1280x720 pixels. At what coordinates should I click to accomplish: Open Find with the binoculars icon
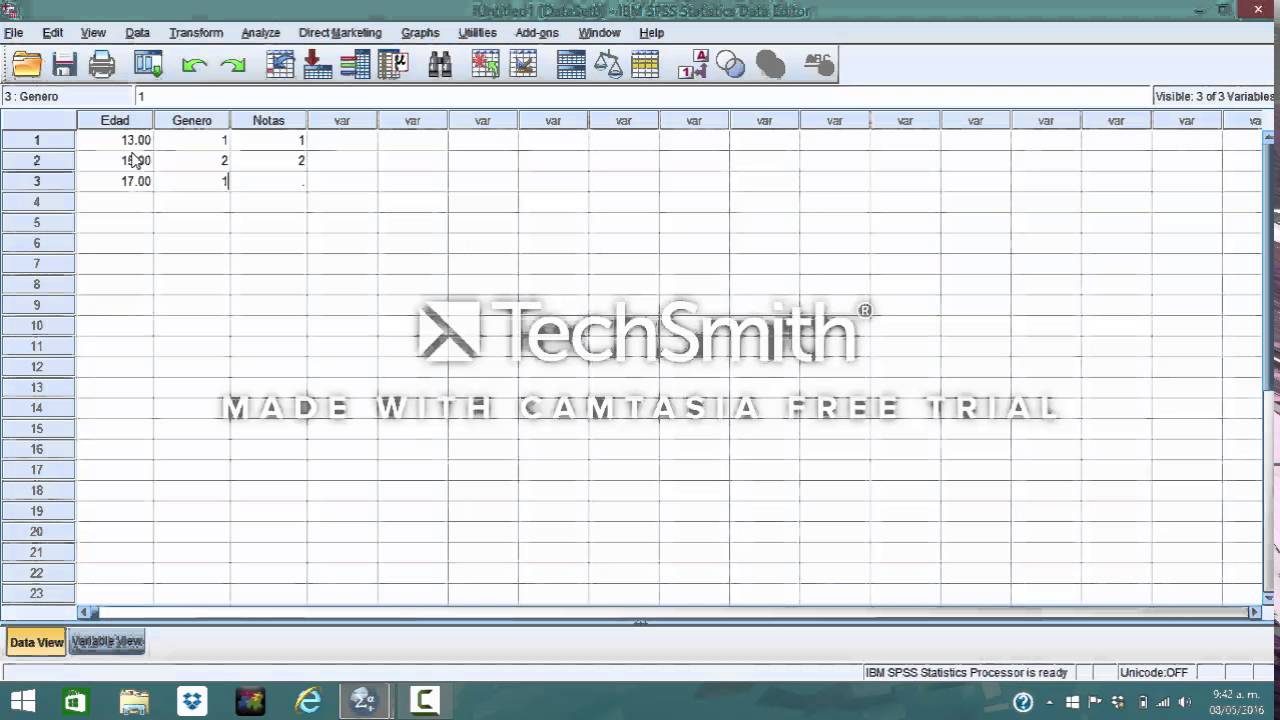(439, 65)
